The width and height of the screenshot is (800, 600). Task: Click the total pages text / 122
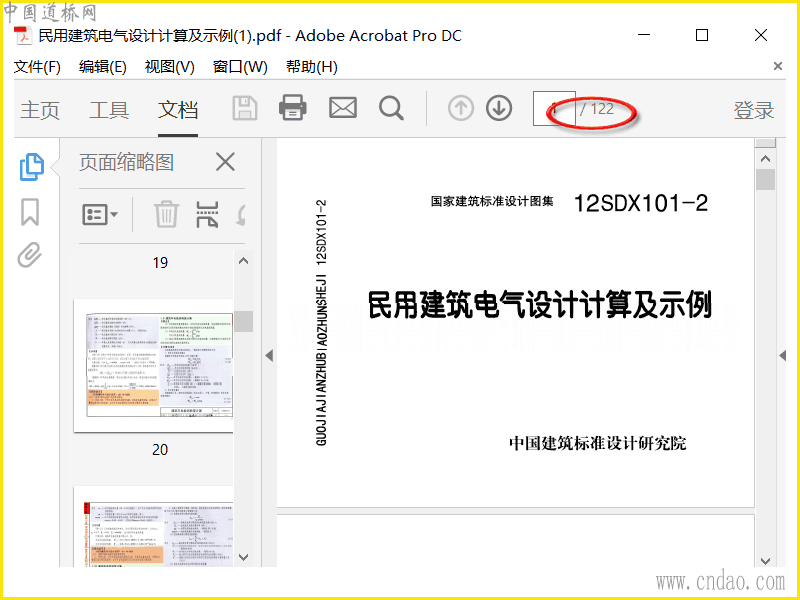click(597, 108)
